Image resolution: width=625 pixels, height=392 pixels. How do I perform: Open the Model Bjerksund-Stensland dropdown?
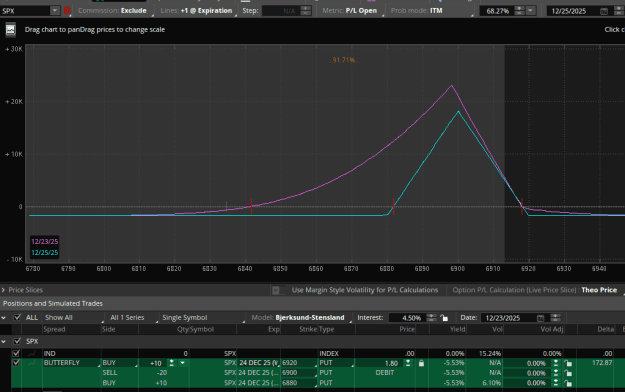click(x=301, y=318)
